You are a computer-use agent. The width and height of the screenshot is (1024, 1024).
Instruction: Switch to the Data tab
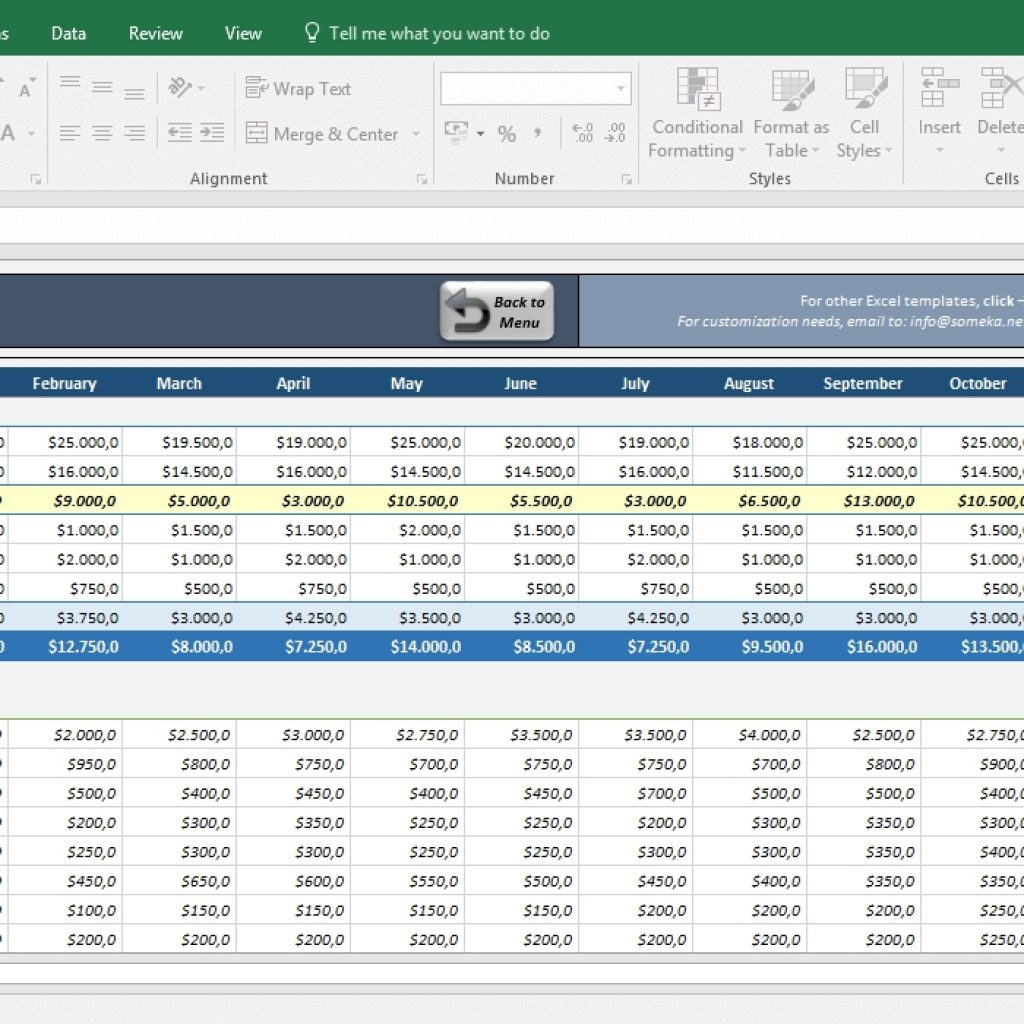(x=68, y=33)
